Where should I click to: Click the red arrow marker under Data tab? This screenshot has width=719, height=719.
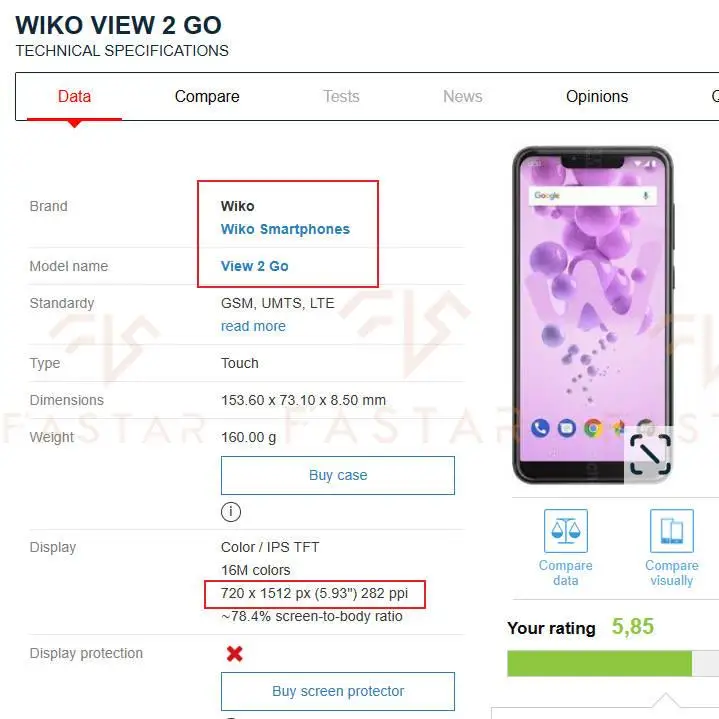coord(74,123)
